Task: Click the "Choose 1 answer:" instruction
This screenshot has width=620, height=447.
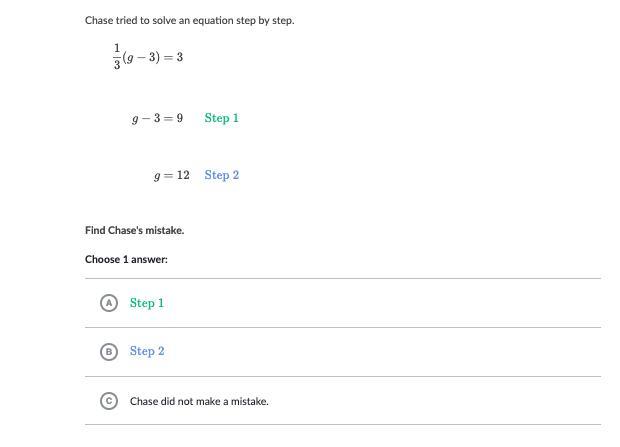Action: point(126,259)
